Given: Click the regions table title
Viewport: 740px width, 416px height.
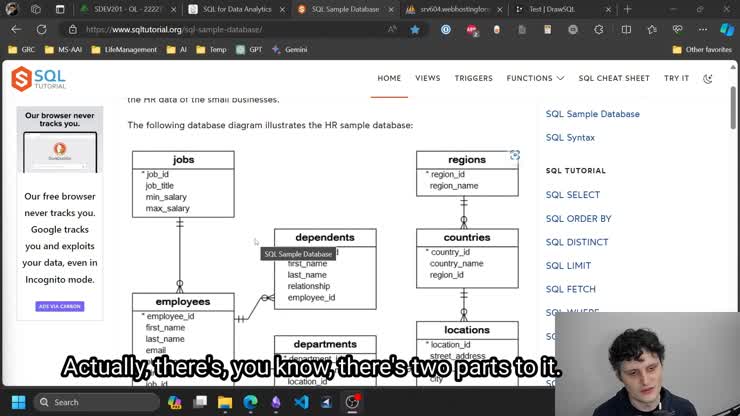Looking at the screenshot, I should click(467, 160).
